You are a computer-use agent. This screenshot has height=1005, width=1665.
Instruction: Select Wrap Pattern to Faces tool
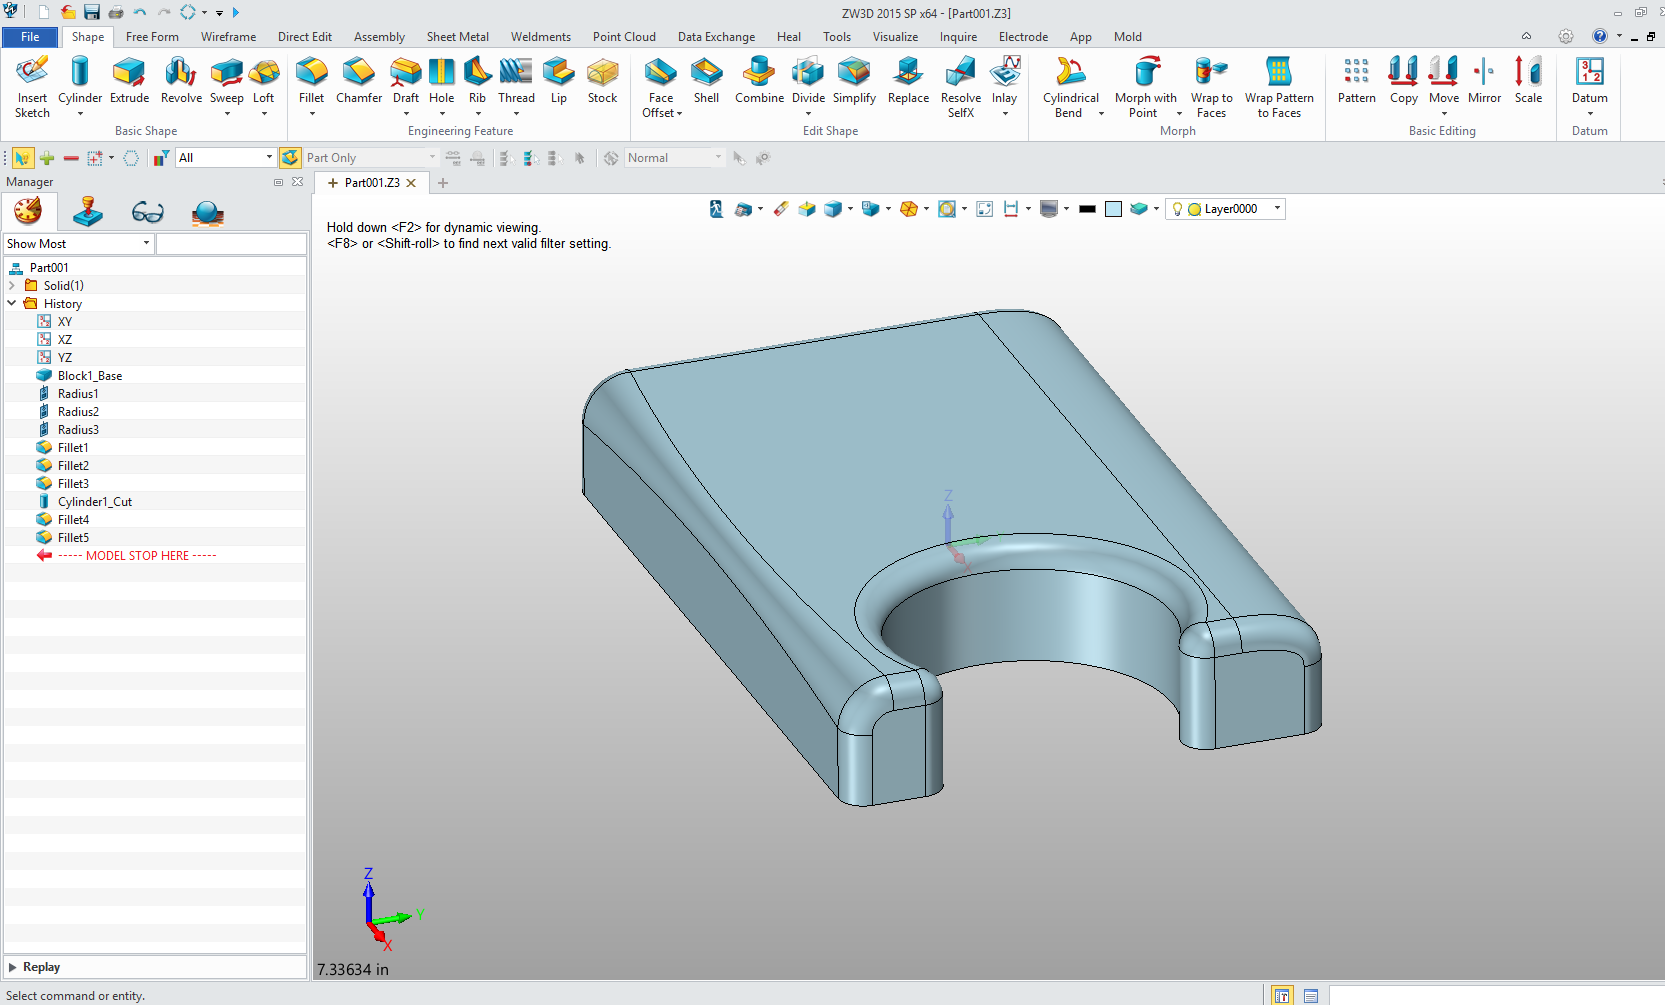pos(1279,86)
